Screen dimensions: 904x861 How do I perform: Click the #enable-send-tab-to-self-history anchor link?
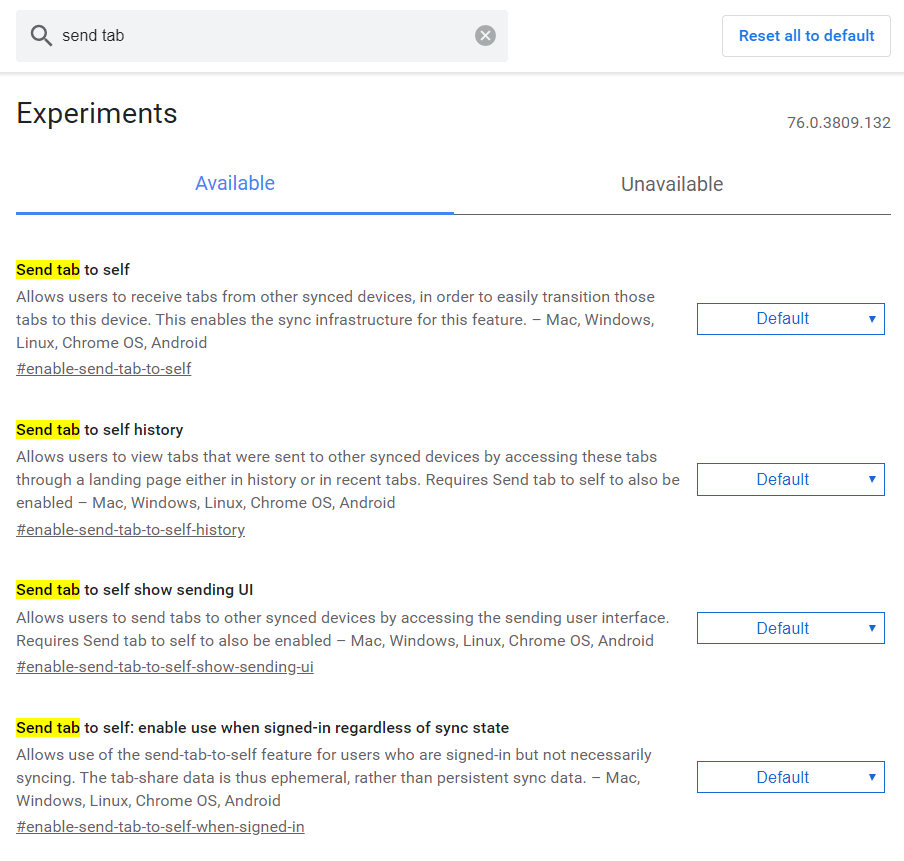coord(131,530)
